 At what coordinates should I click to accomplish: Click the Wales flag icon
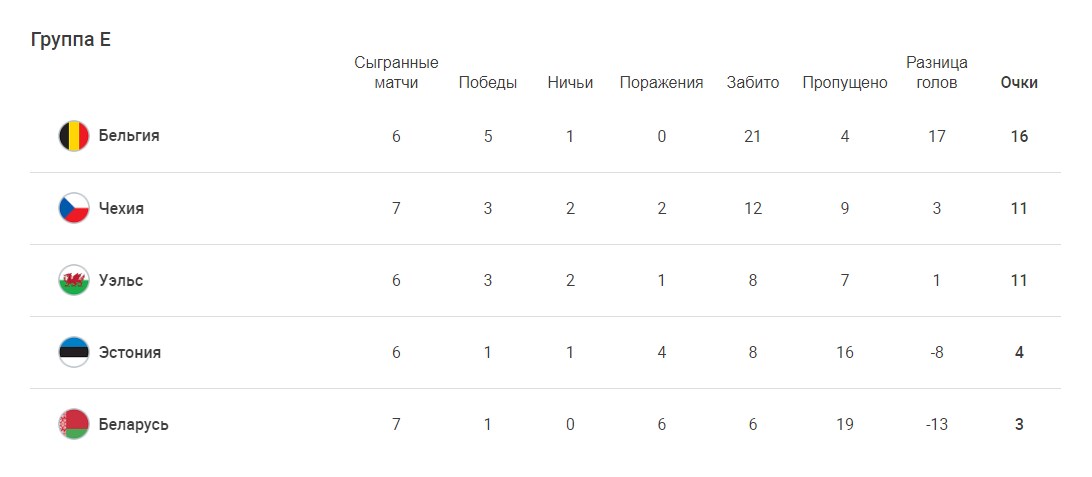[74, 280]
